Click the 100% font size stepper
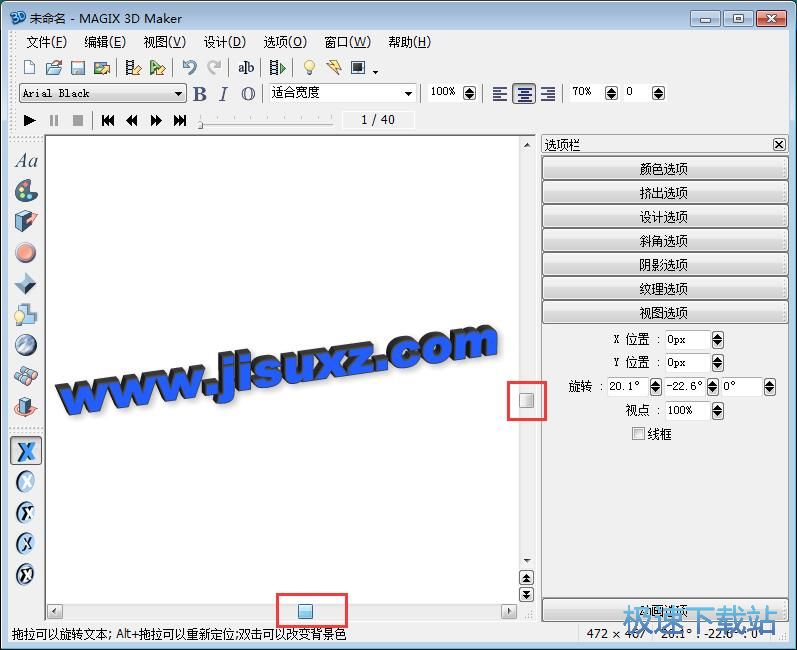 coord(470,93)
